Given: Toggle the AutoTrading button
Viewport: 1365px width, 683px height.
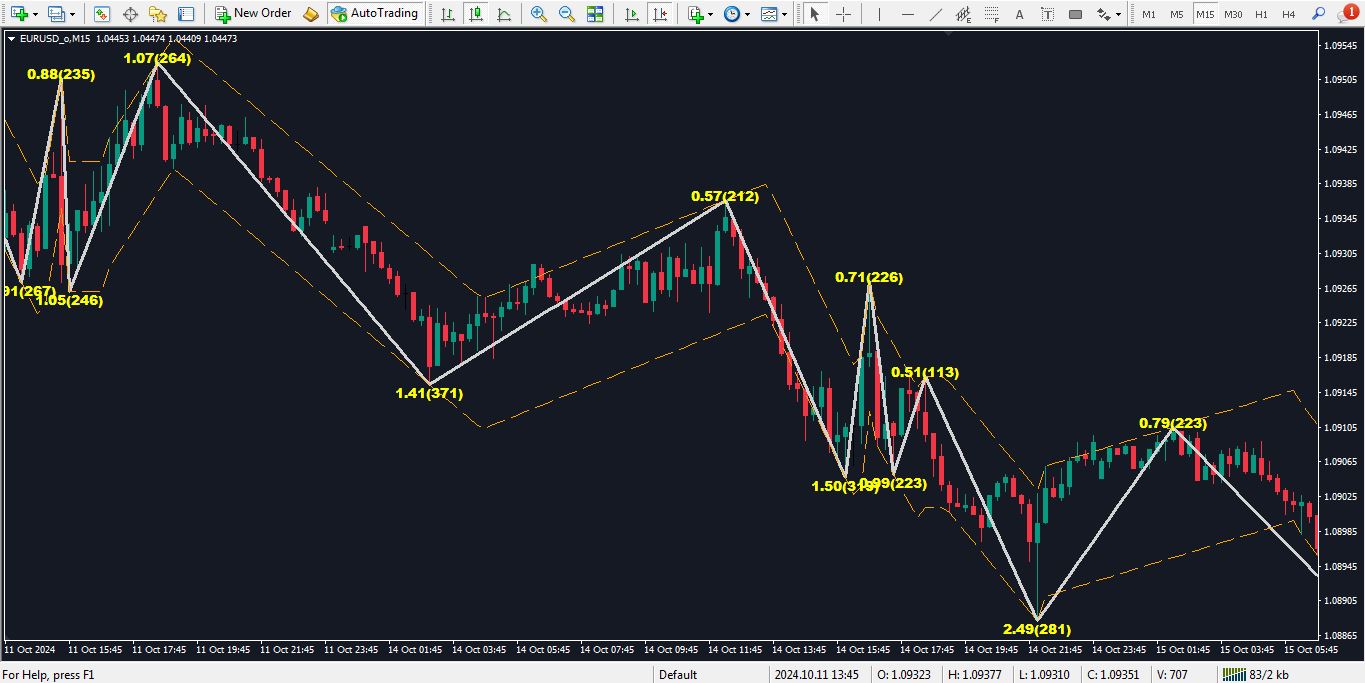Looking at the screenshot, I should [x=375, y=14].
